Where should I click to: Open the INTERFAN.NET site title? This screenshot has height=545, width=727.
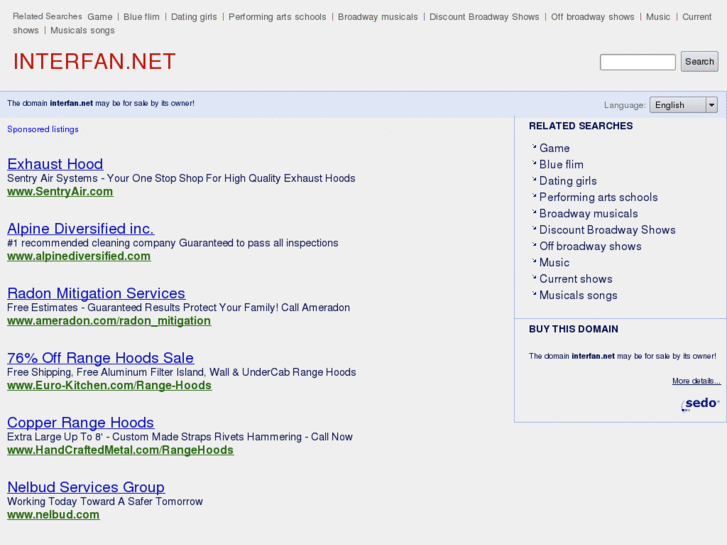(x=95, y=62)
